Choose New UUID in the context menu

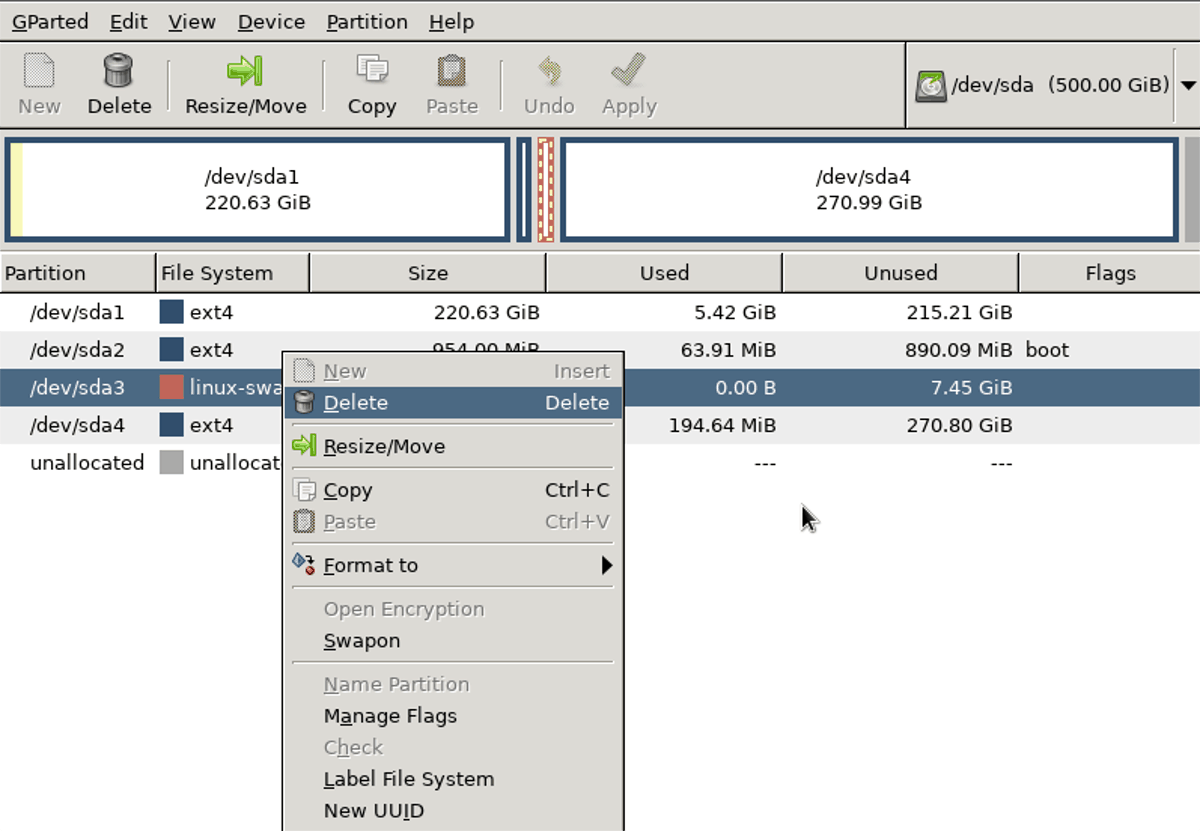click(453, 811)
